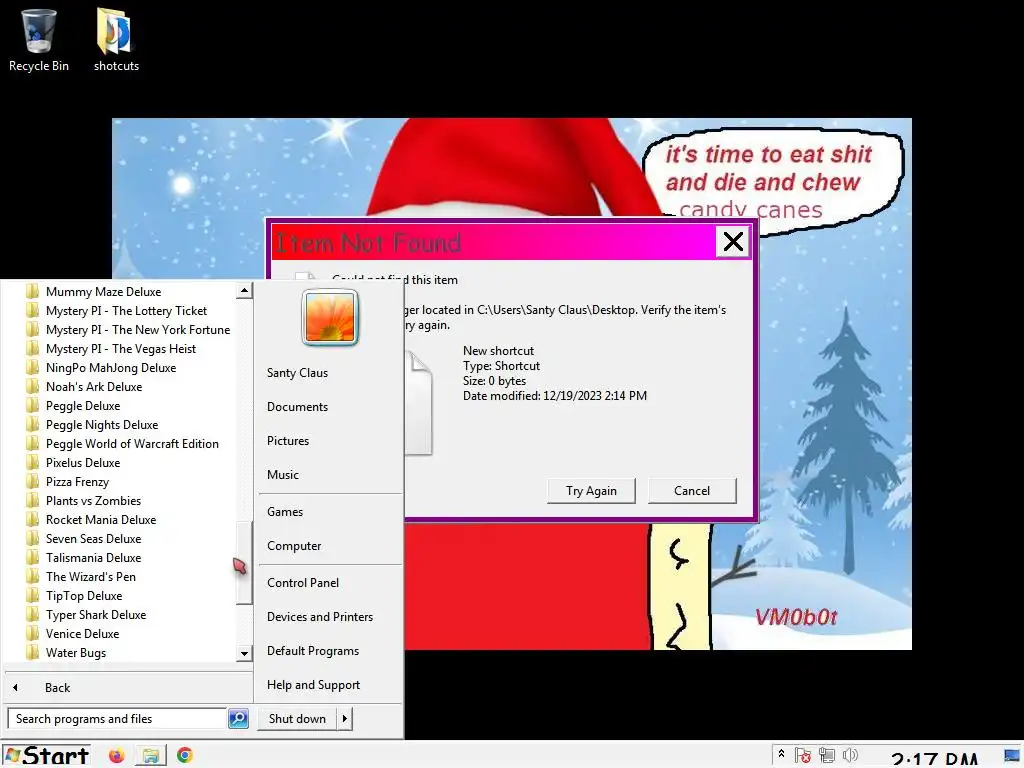Open the Noah's Ark Deluxe folder
The image size is (1024, 768).
coord(84,387)
